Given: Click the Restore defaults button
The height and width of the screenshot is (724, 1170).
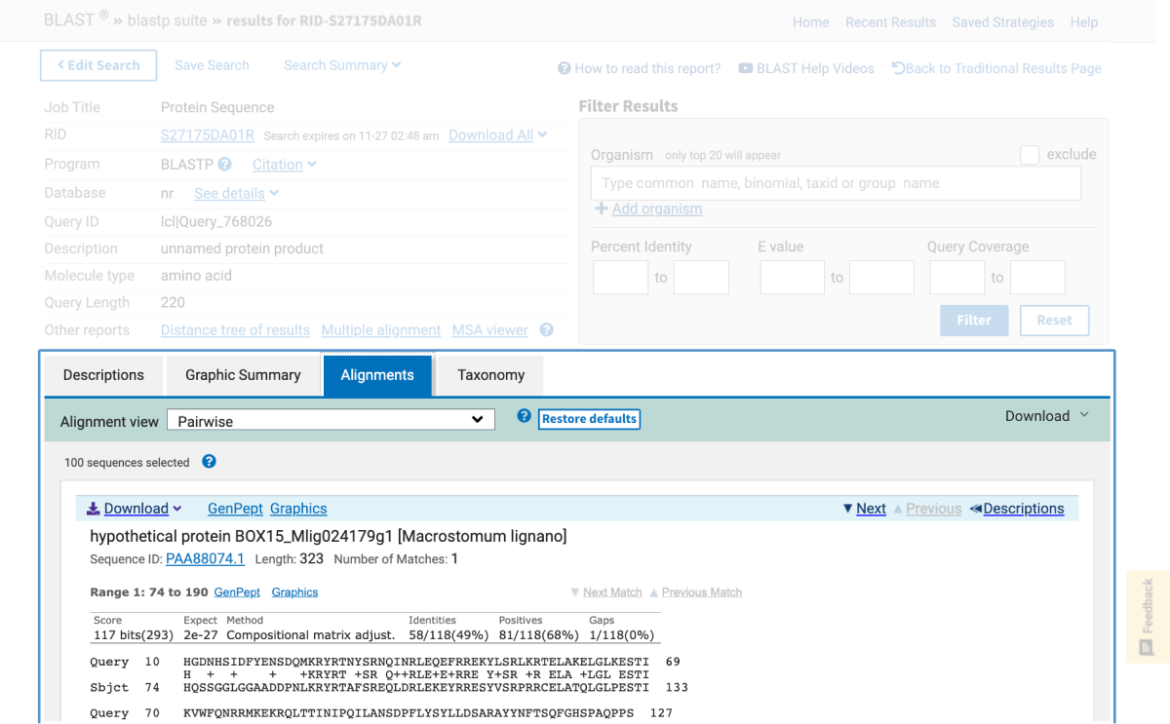Looking at the screenshot, I should [x=589, y=419].
